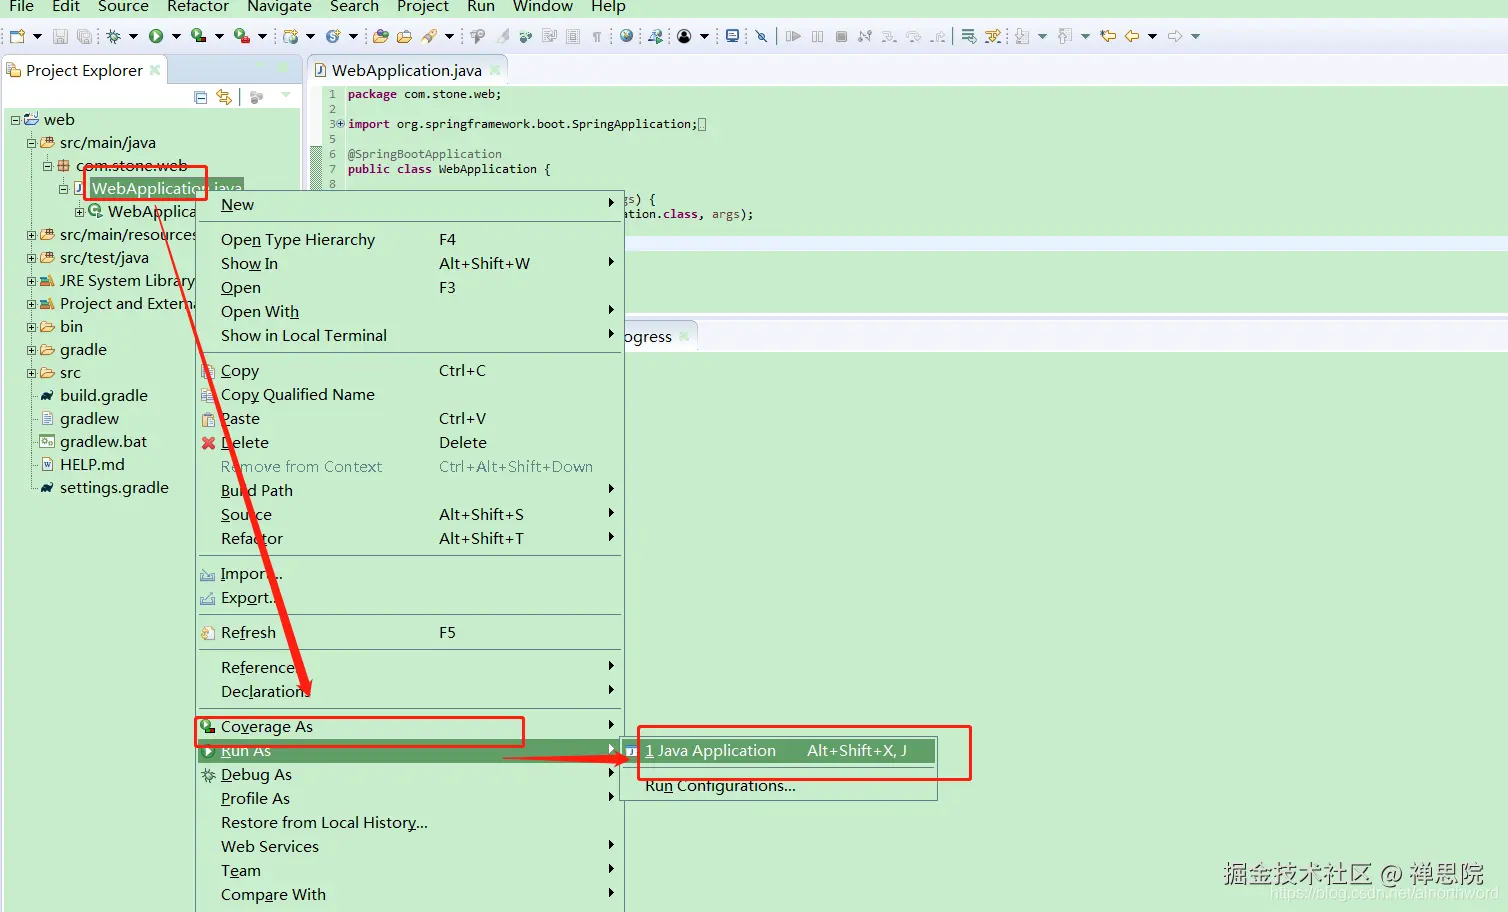This screenshot has height=912, width=1508.
Task: Click the Search flashlight icon
Action: pyautogui.click(x=429, y=36)
